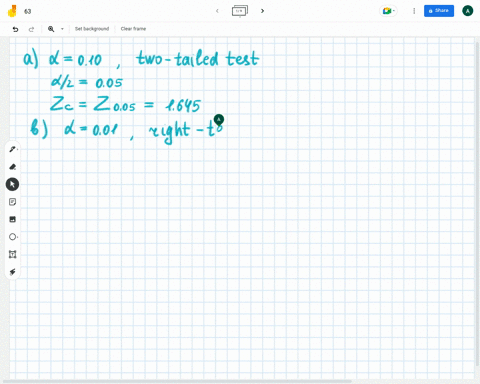Viewport: 480px width, 384px height.
Task: Choose the Select arrow tool
Action: click(12, 184)
